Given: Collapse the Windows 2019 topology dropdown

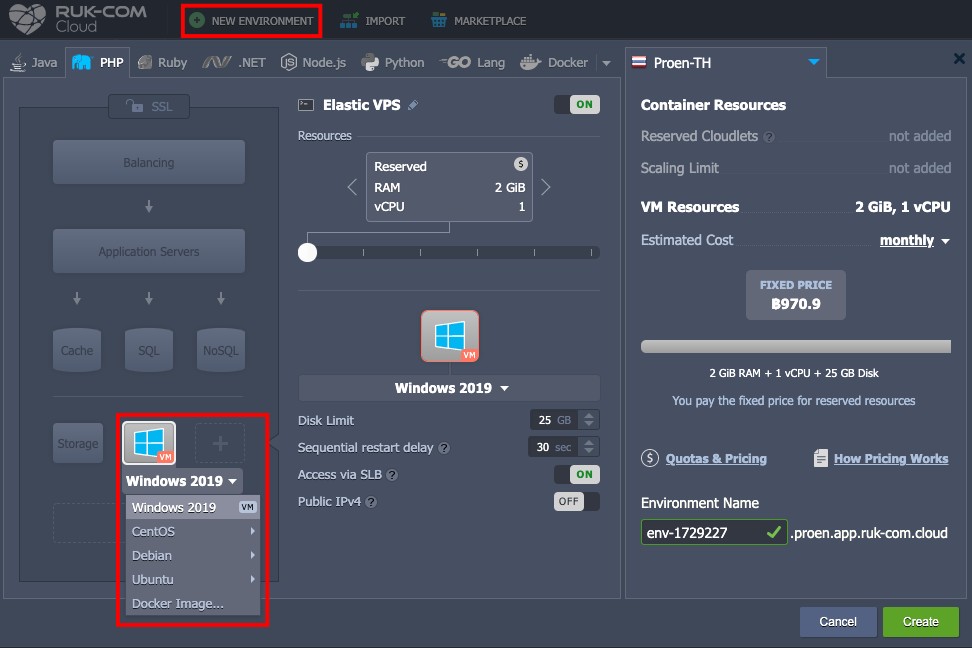Looking at the screenshot, I should (182, 481).
